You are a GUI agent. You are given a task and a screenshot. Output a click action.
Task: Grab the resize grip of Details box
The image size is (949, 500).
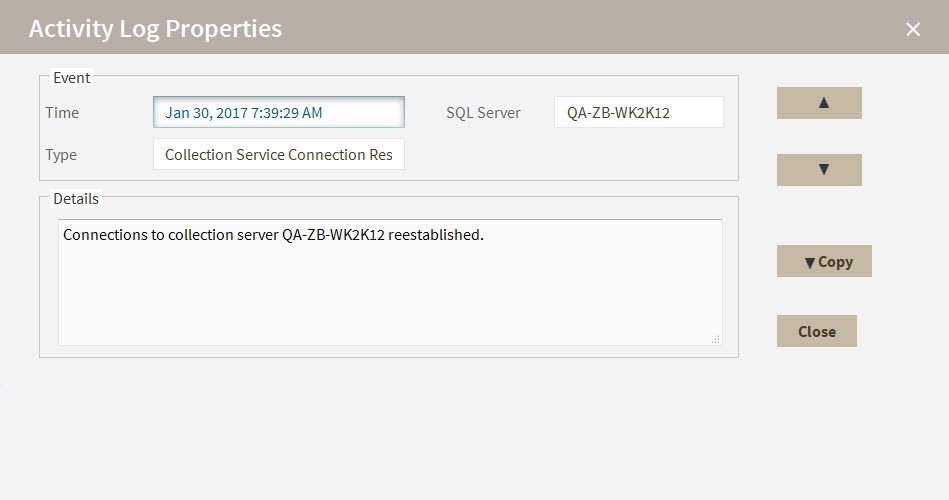[715, 339]
